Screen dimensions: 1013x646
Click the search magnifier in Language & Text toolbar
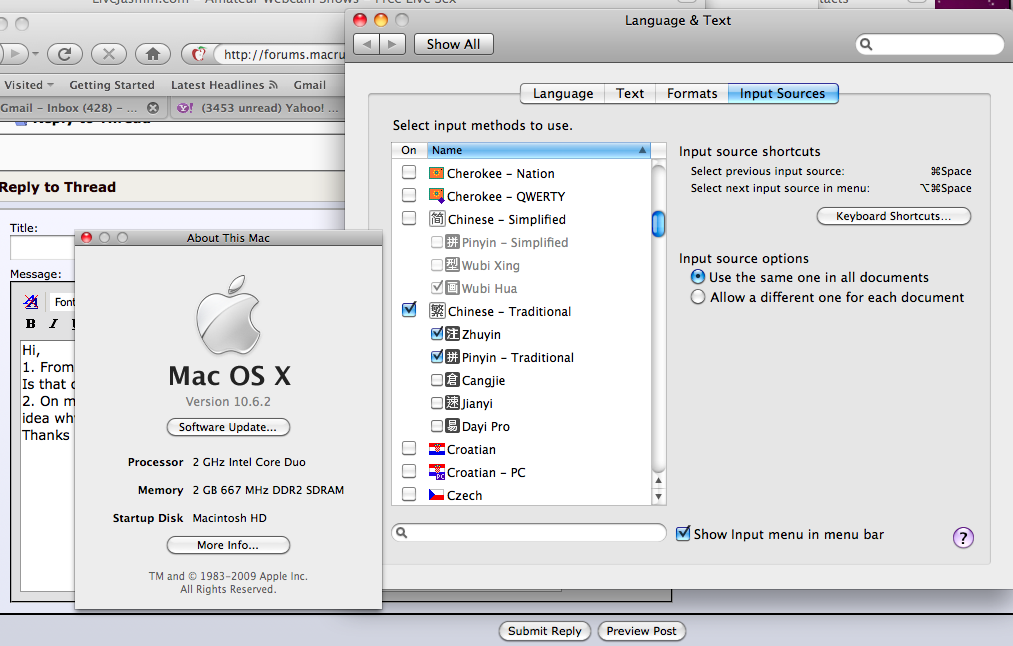point(866,44)
